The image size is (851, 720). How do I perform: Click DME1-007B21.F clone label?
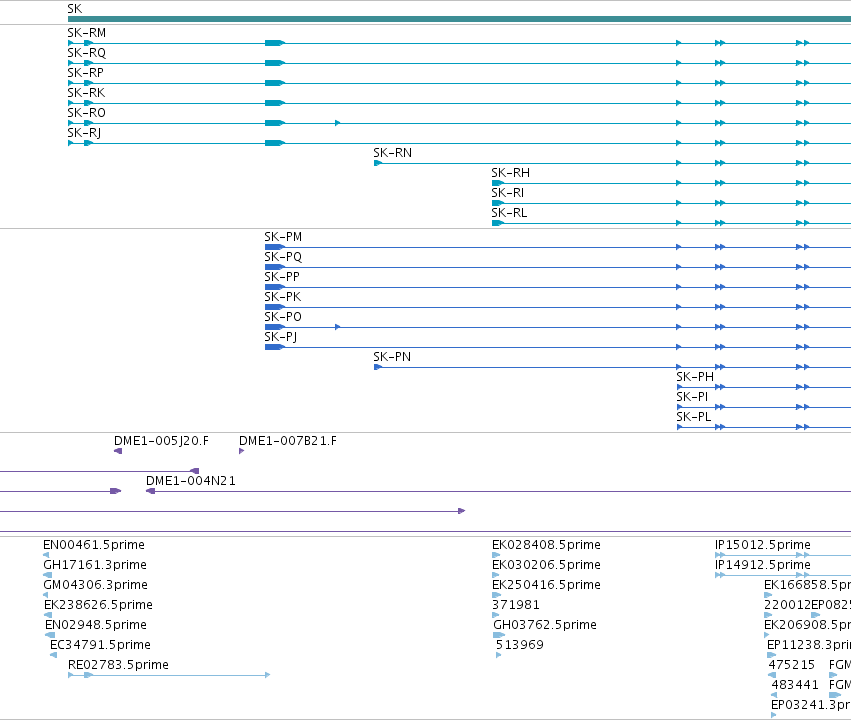(x=288, y=441)
